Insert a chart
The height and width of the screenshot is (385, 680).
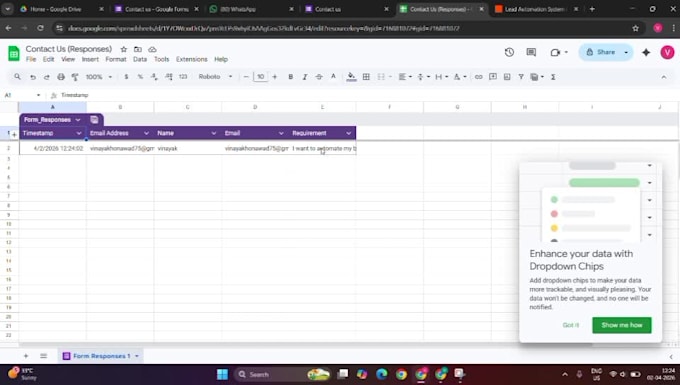pyautogui.click(x=507, y=77)
